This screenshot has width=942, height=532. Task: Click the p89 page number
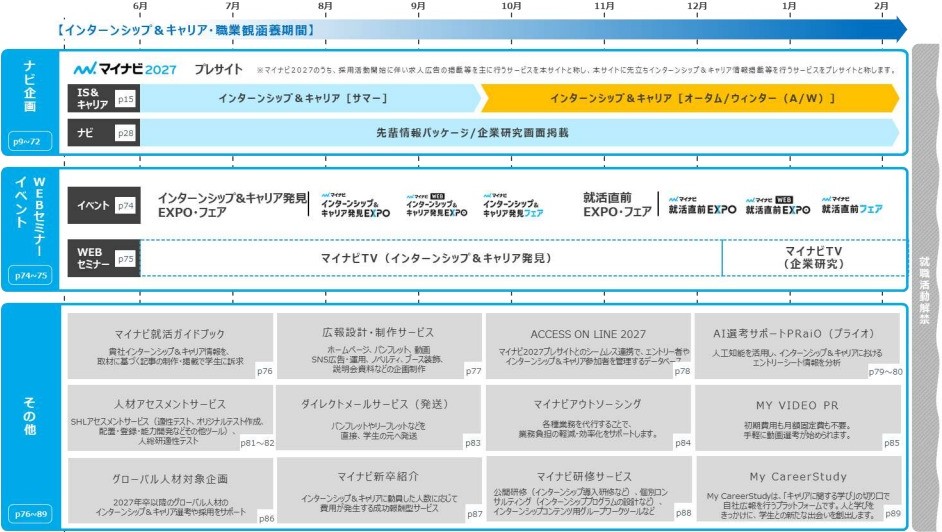coord(893,513)
